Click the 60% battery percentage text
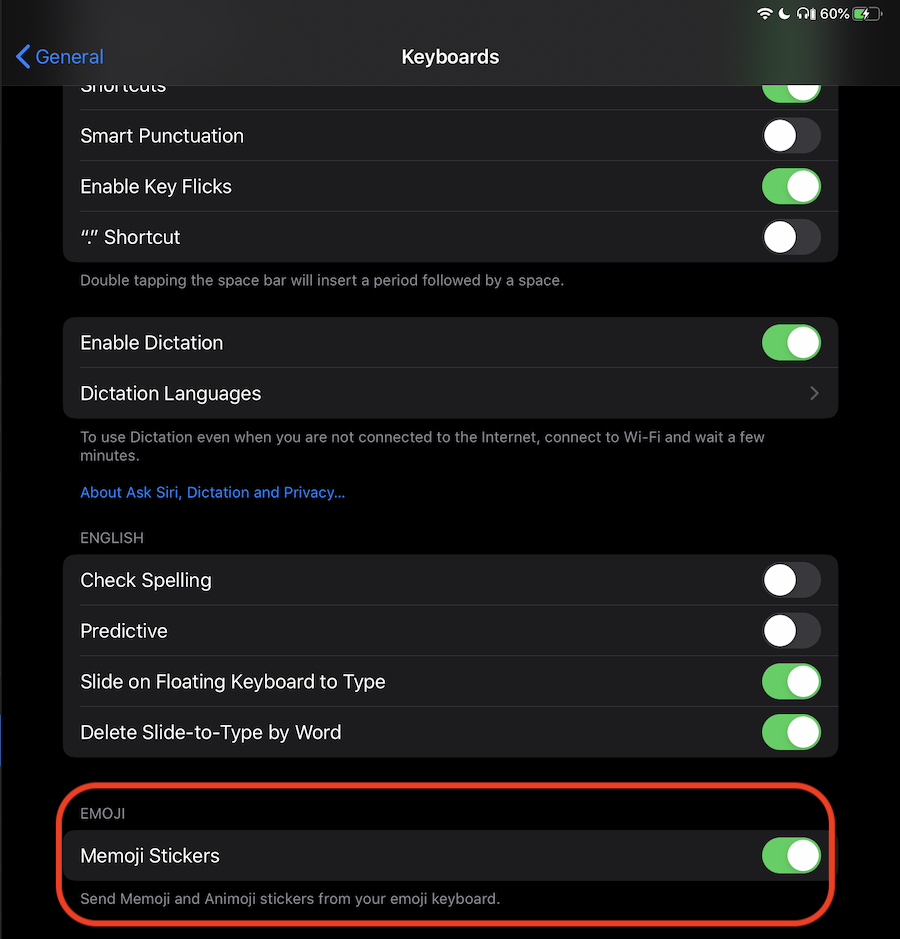 coord(834,14)
